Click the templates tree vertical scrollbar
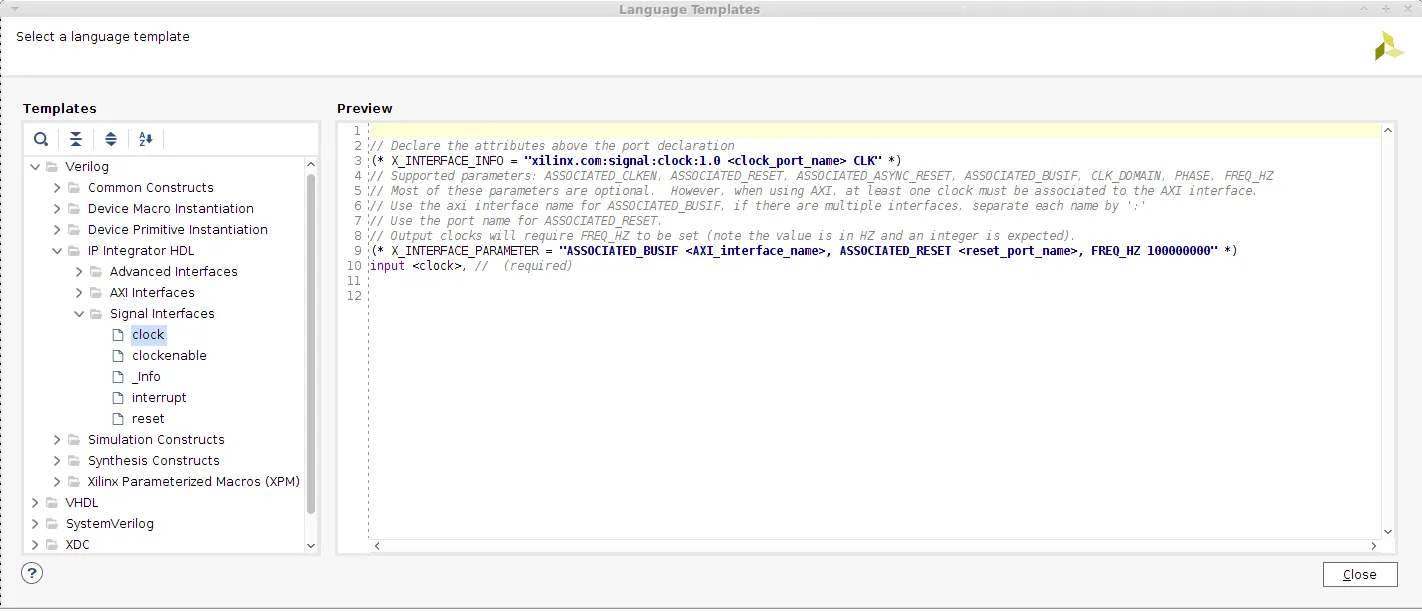This screenshot has width=1422, height=612. point(311,343)
